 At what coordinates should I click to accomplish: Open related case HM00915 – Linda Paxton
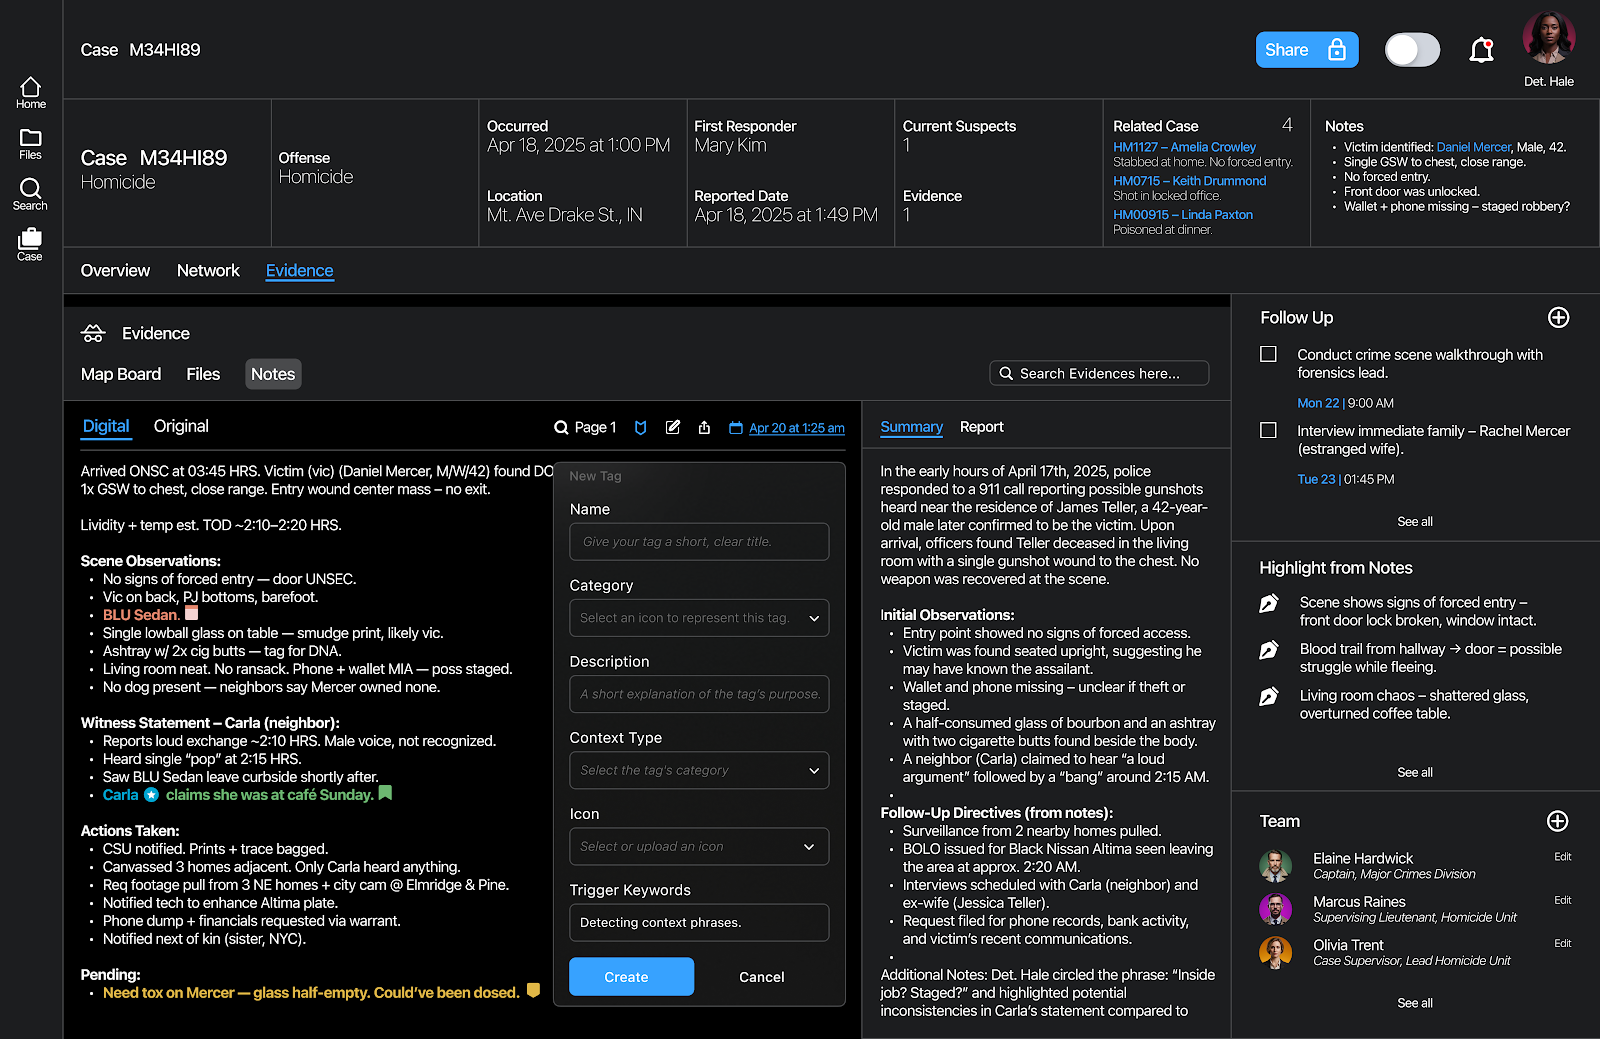point(1183,215)
